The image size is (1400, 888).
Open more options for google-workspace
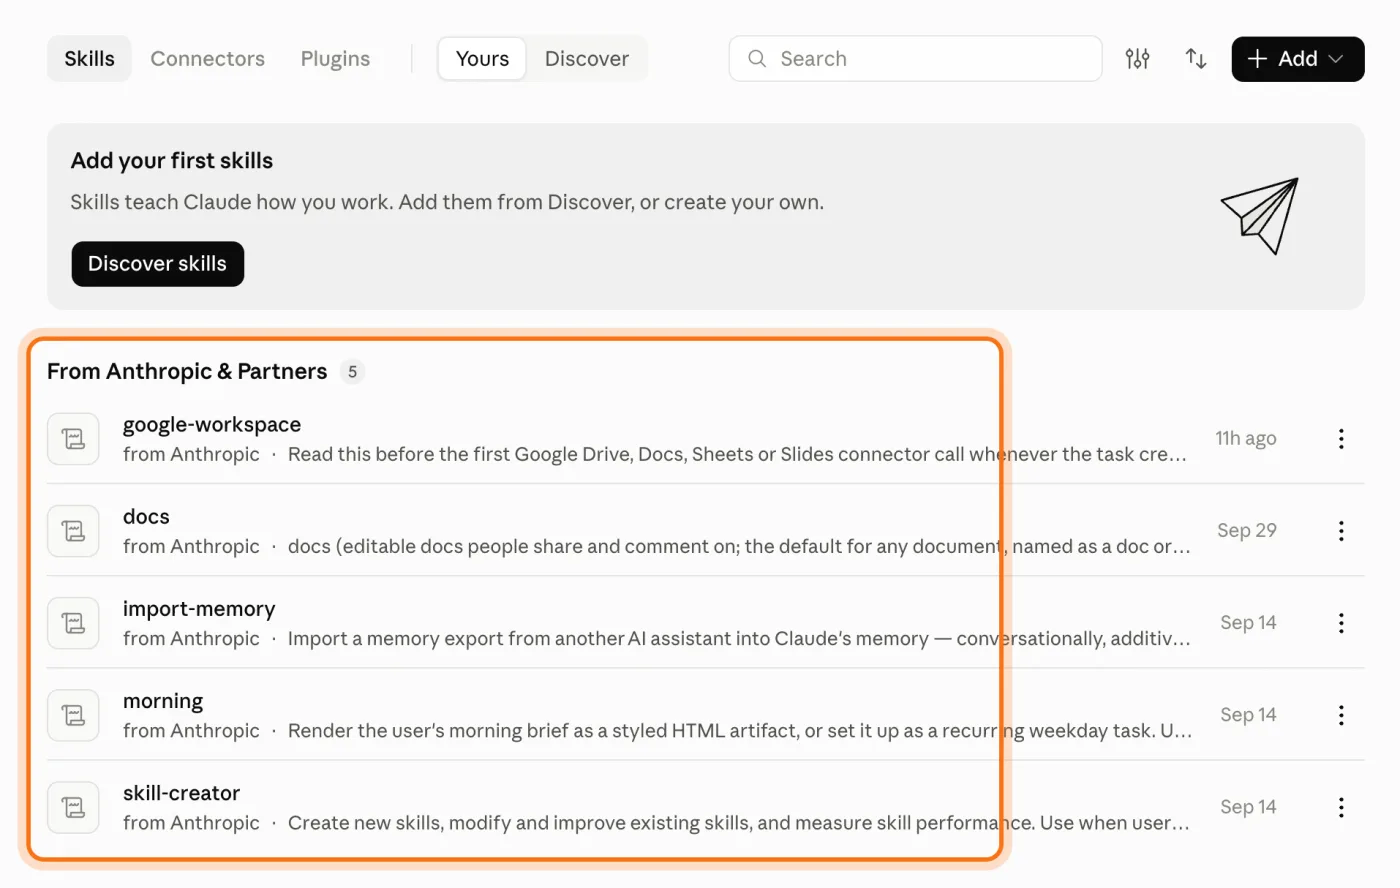(1341, 439)
